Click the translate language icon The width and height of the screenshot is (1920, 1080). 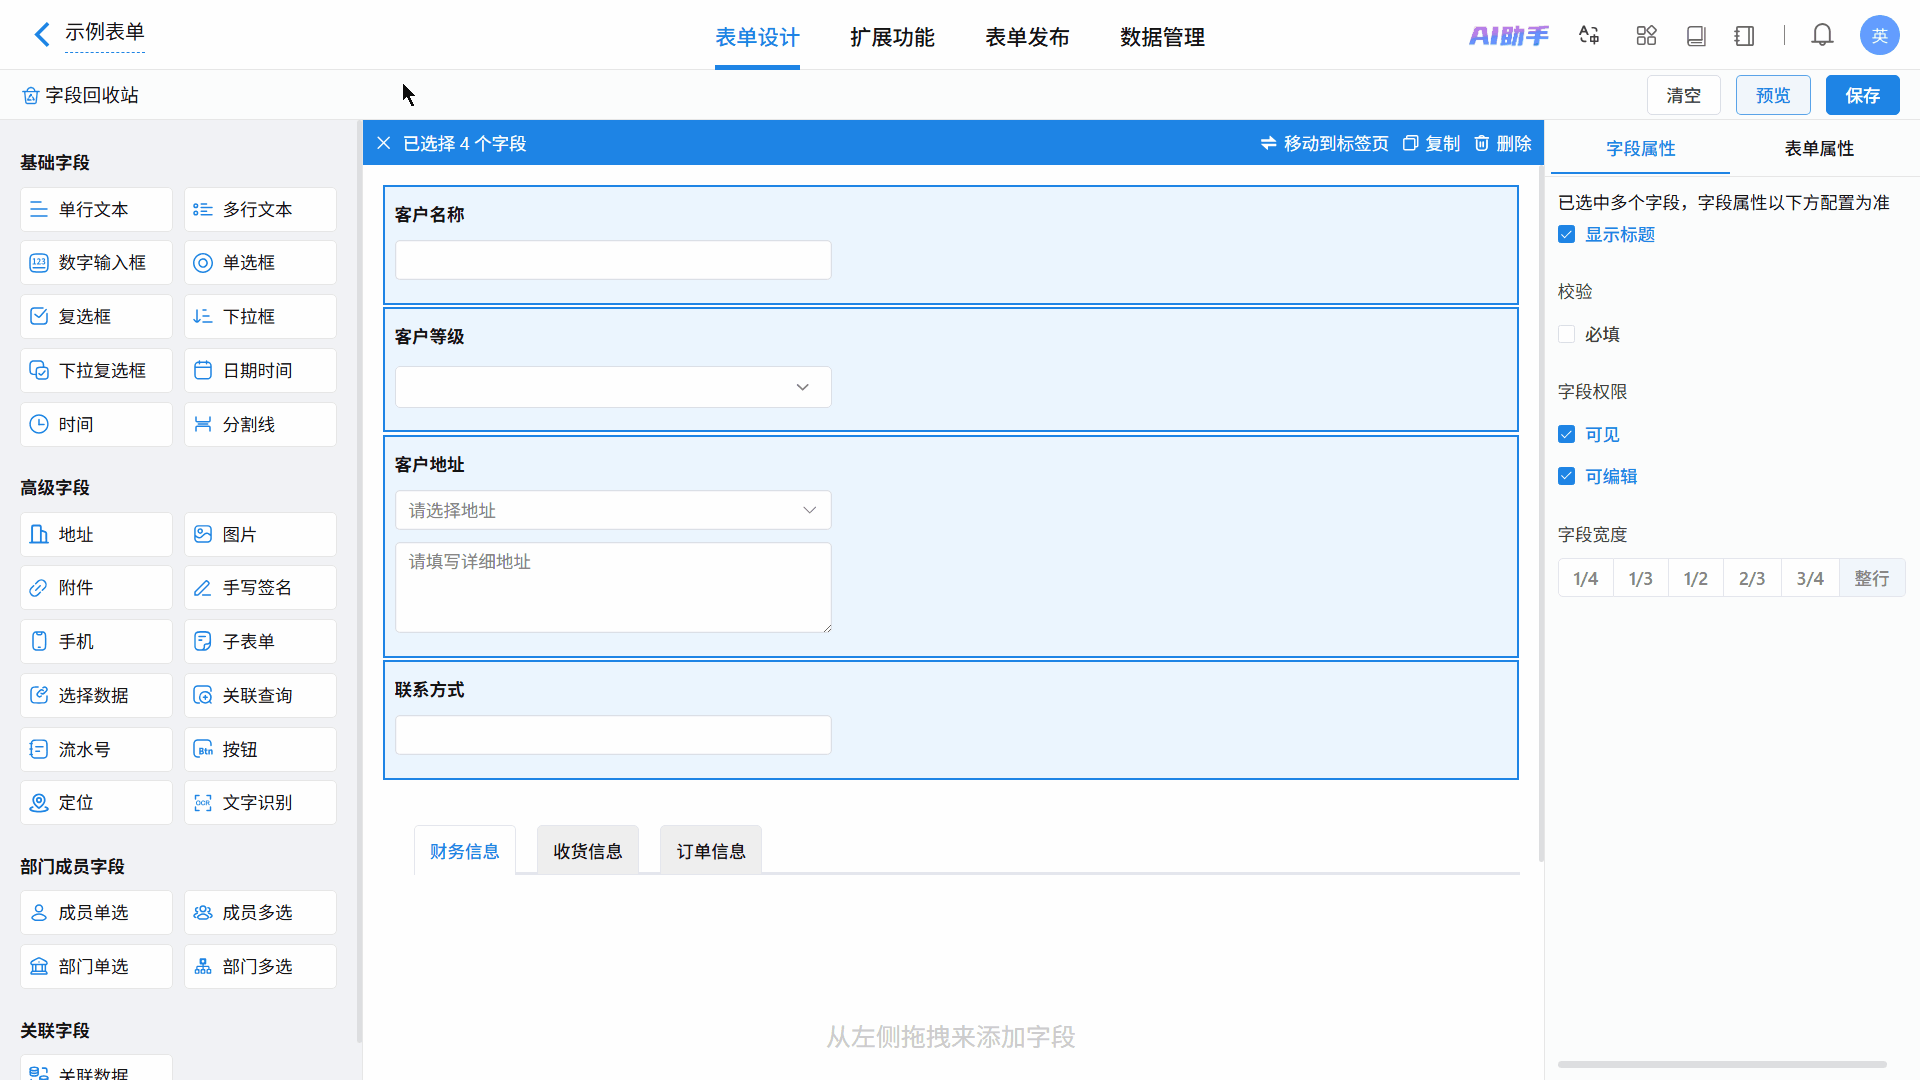(x=1589, y=36)
